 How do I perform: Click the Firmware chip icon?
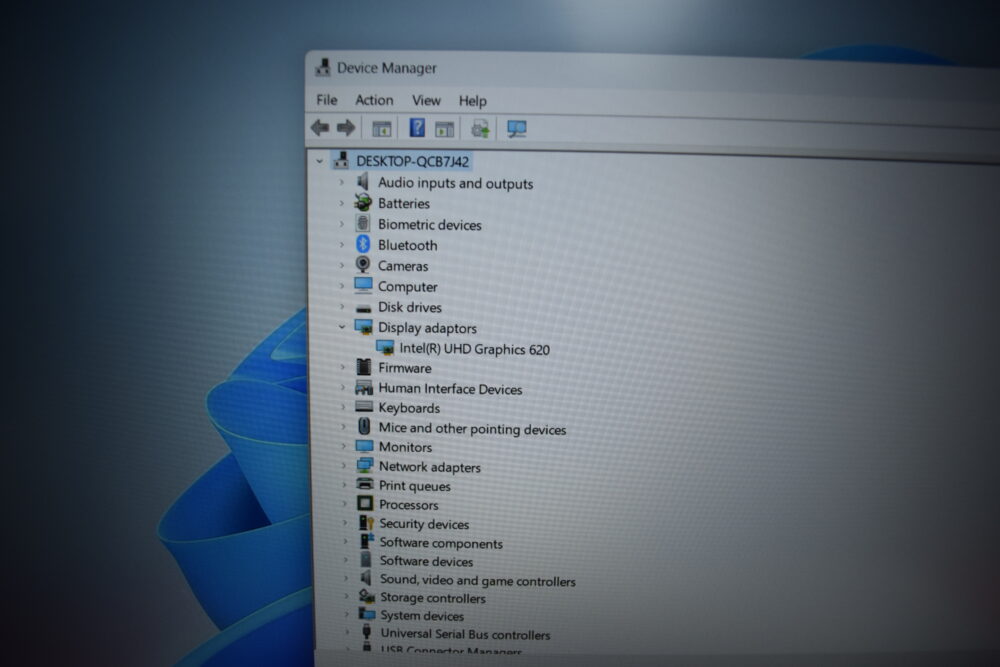[x=364, y=367]
